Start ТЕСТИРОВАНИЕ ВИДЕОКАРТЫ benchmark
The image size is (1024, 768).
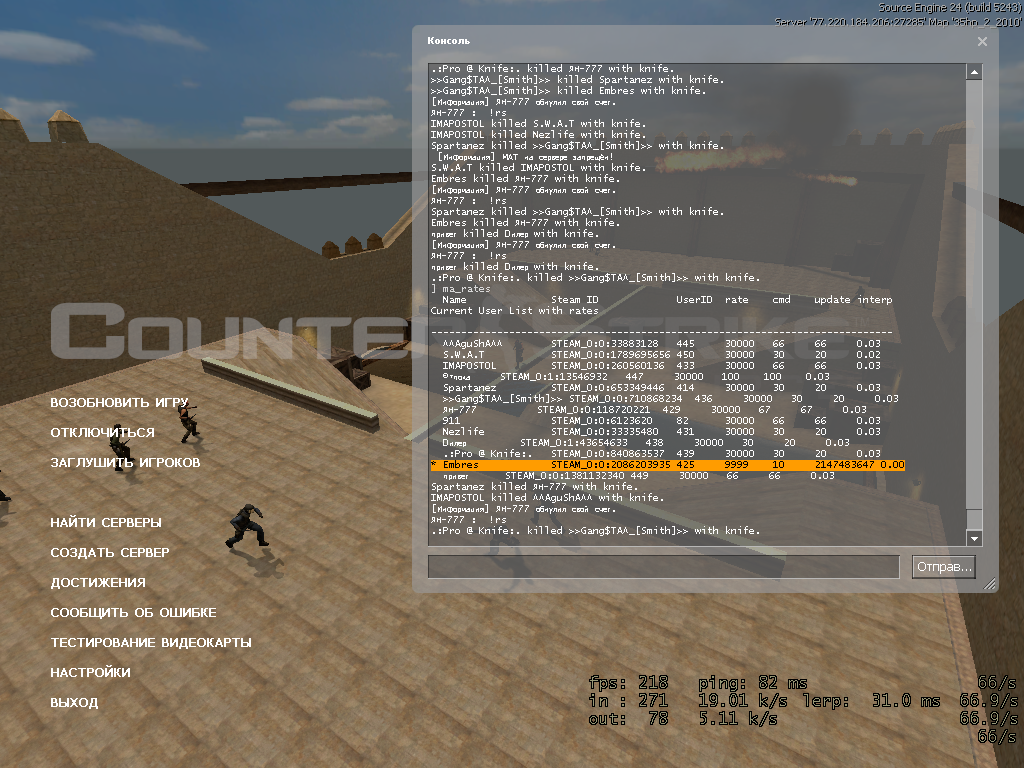pyautogui.click(x=151, y=643)
